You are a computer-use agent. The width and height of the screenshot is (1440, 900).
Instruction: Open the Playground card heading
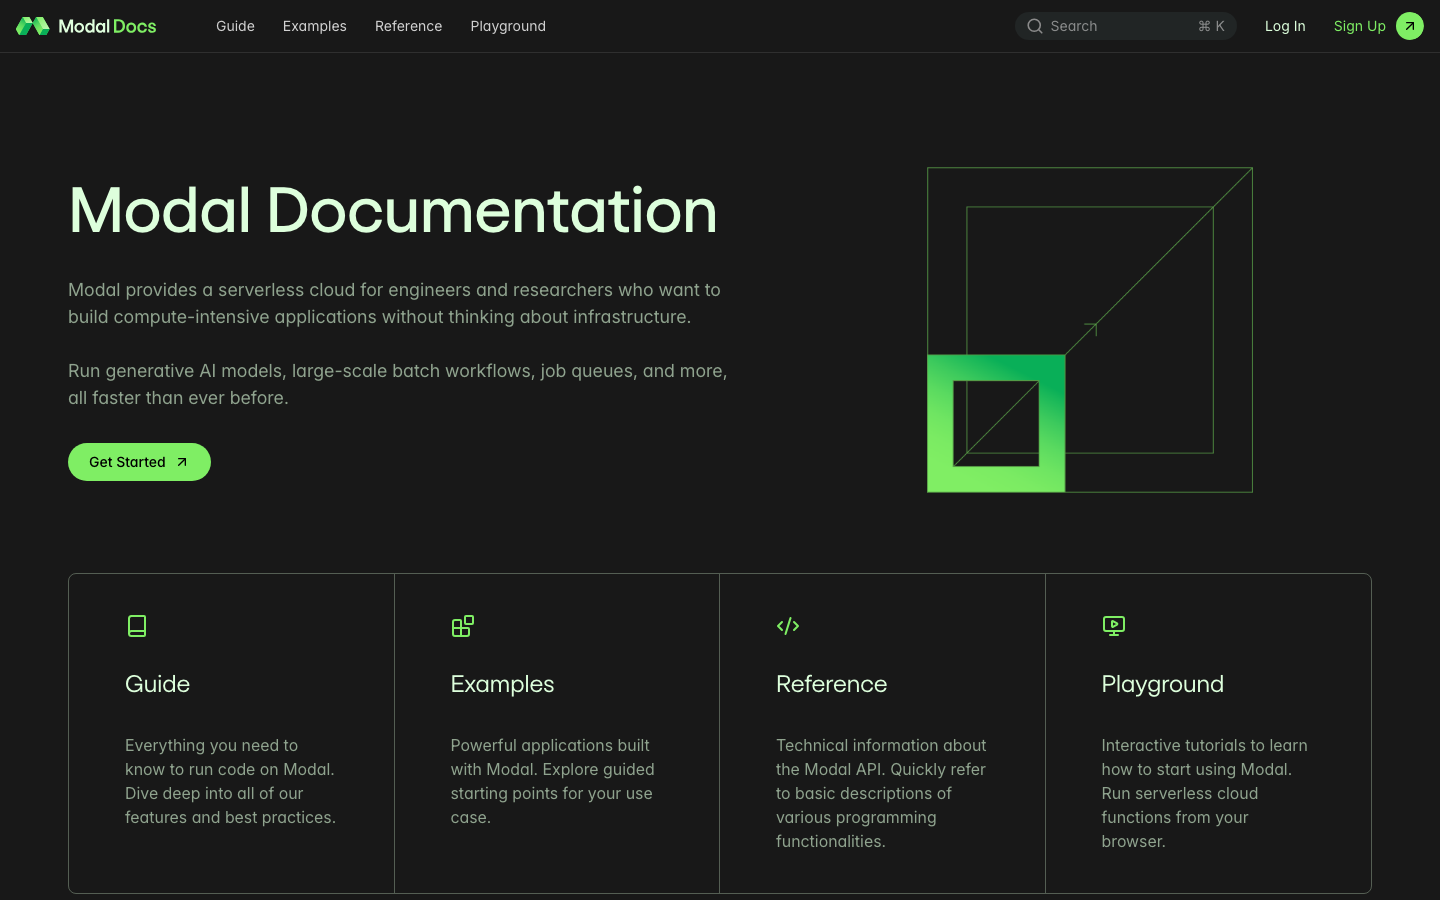point(1162,684)
